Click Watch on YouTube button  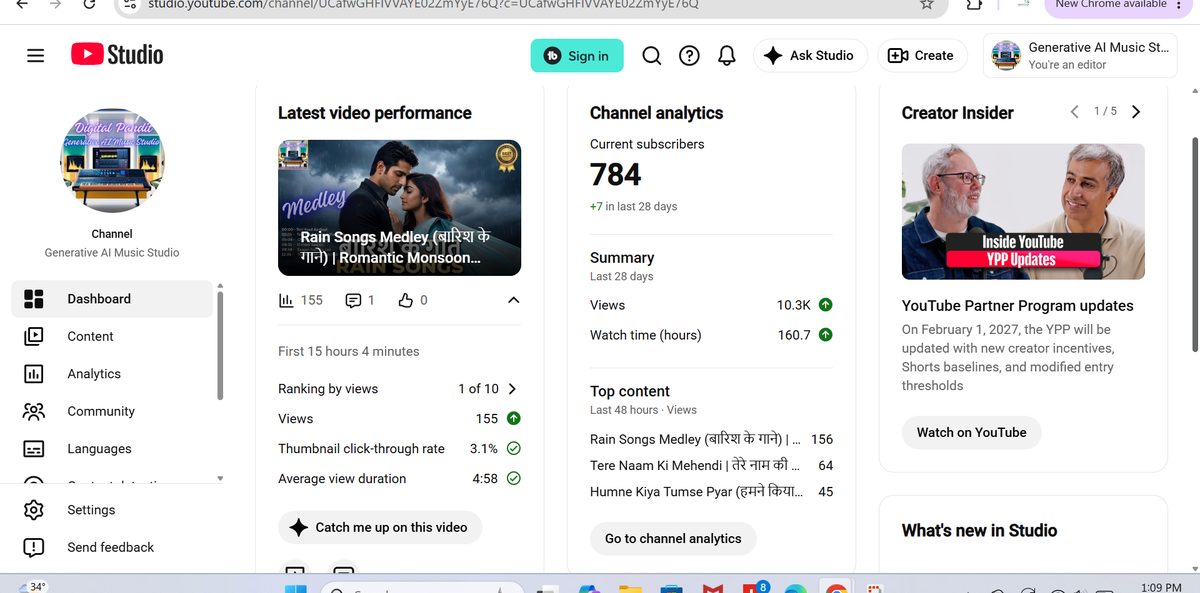[971, 433]
